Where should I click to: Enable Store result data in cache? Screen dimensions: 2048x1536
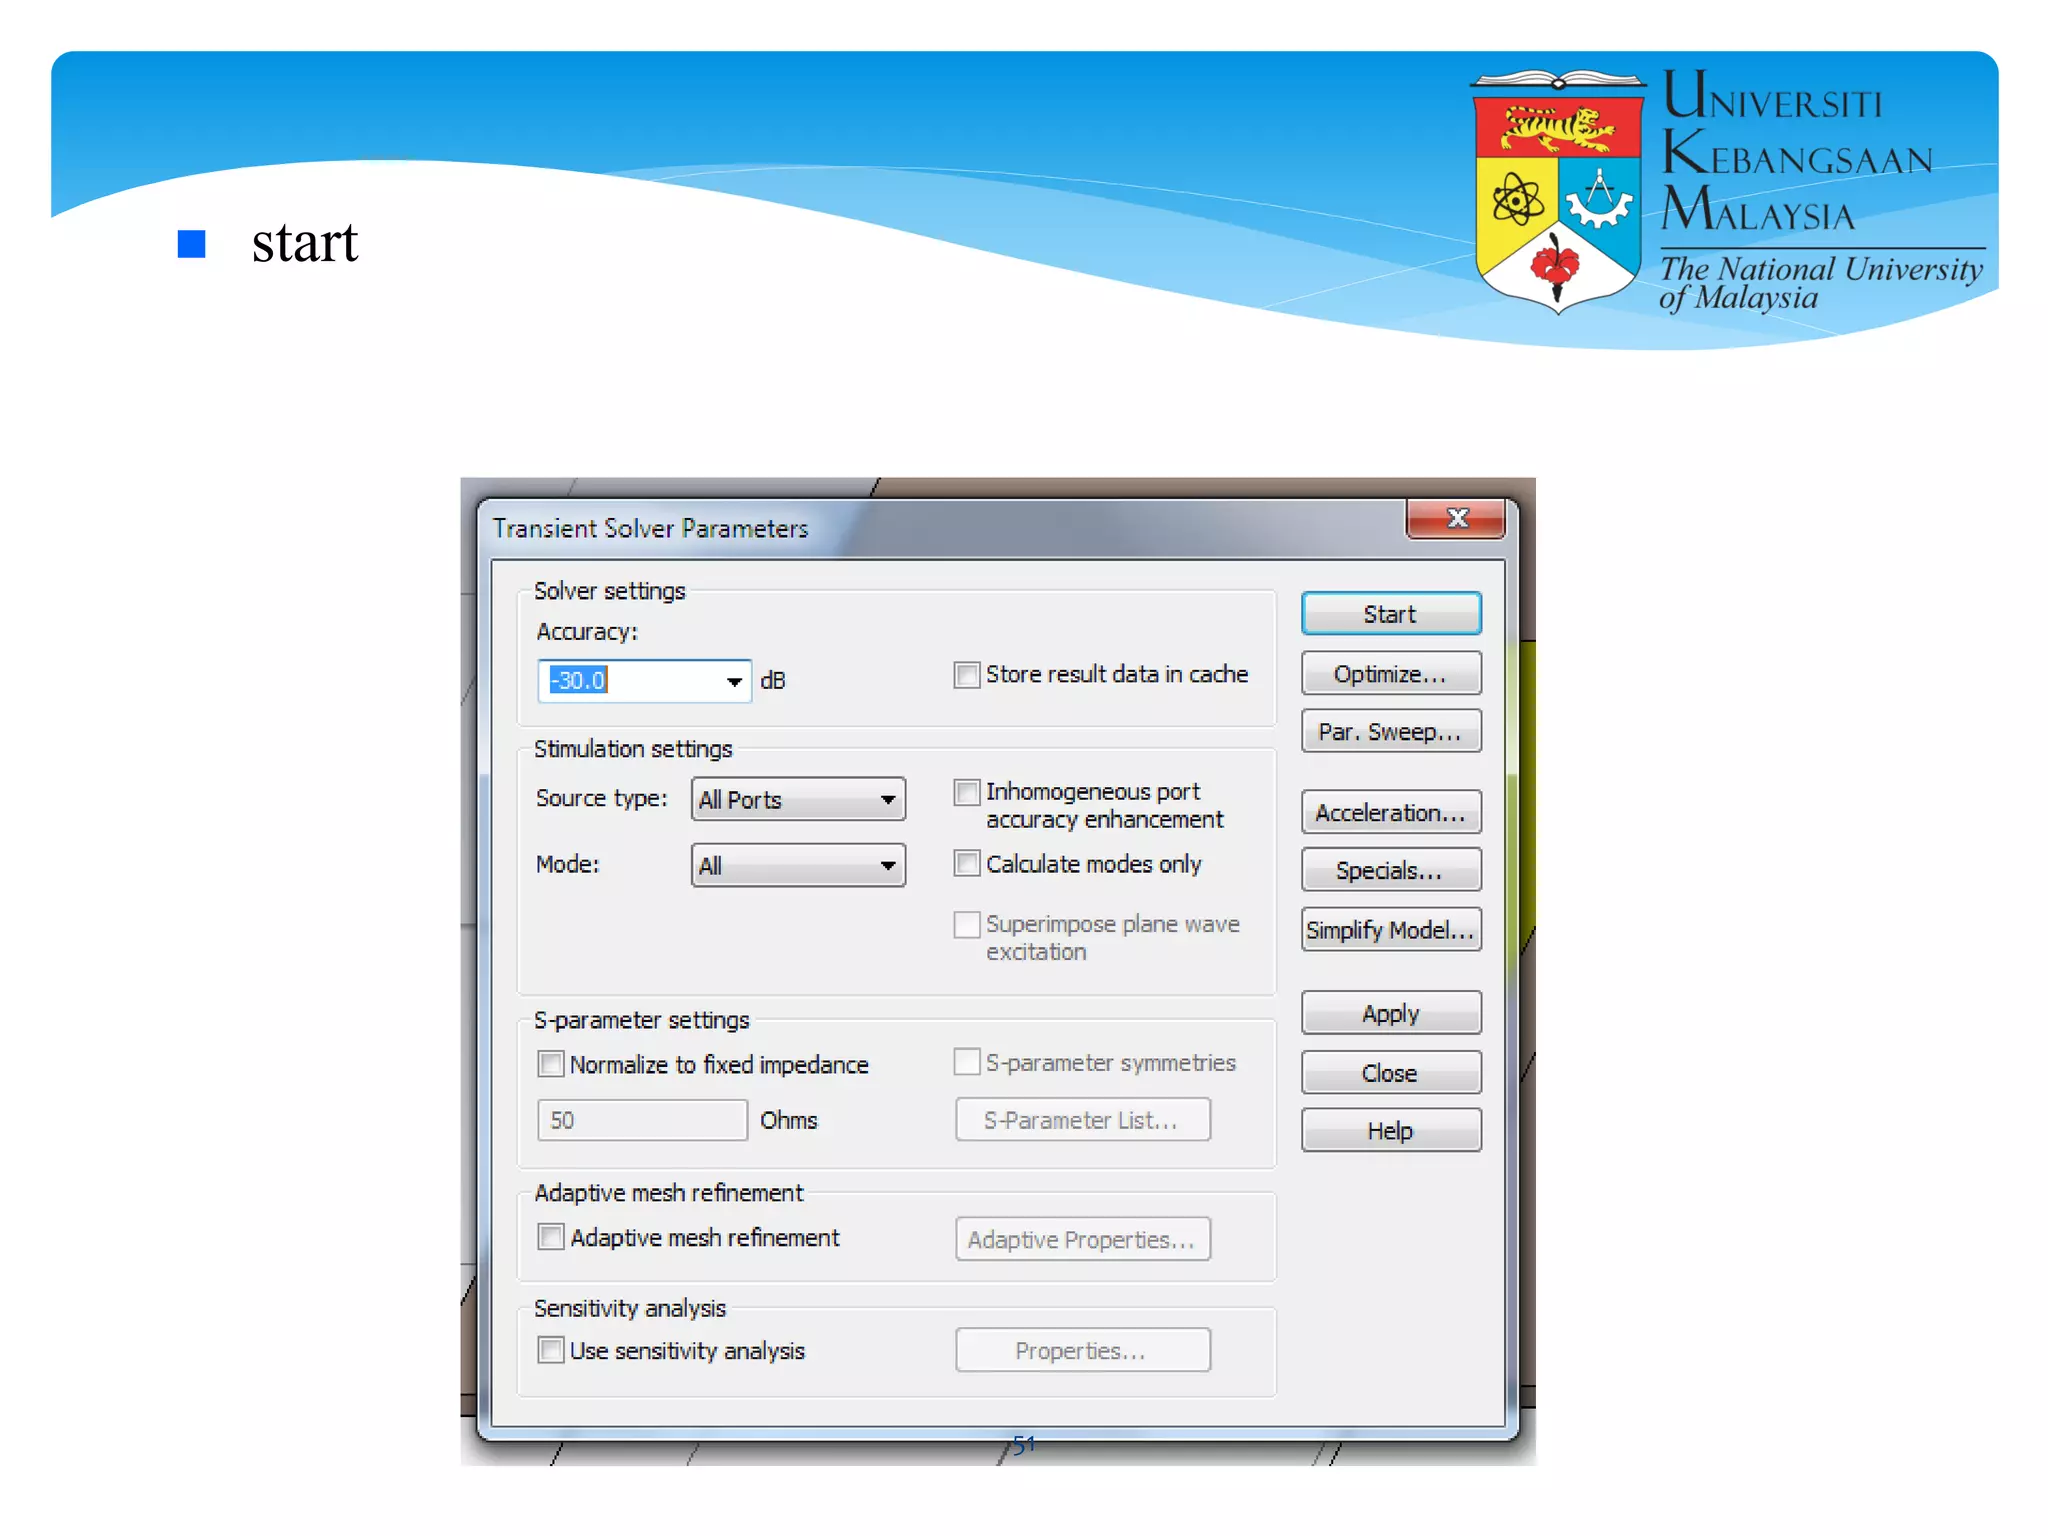(x=967, y=675)
